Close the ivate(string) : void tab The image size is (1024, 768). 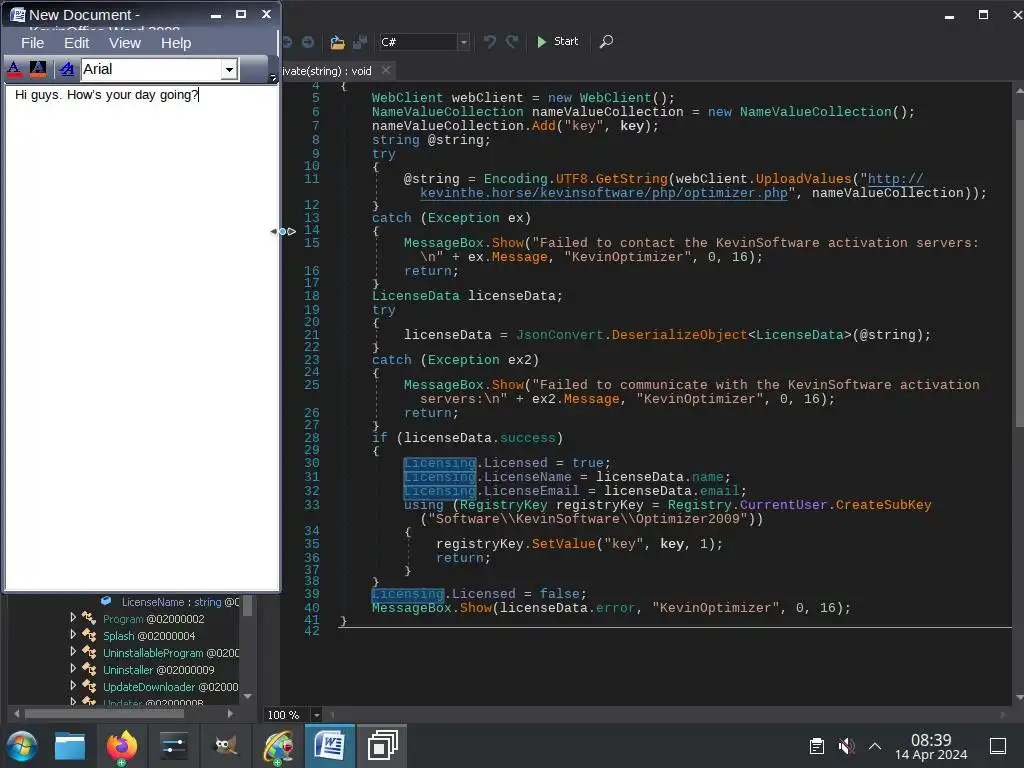(x=386, y=70)
